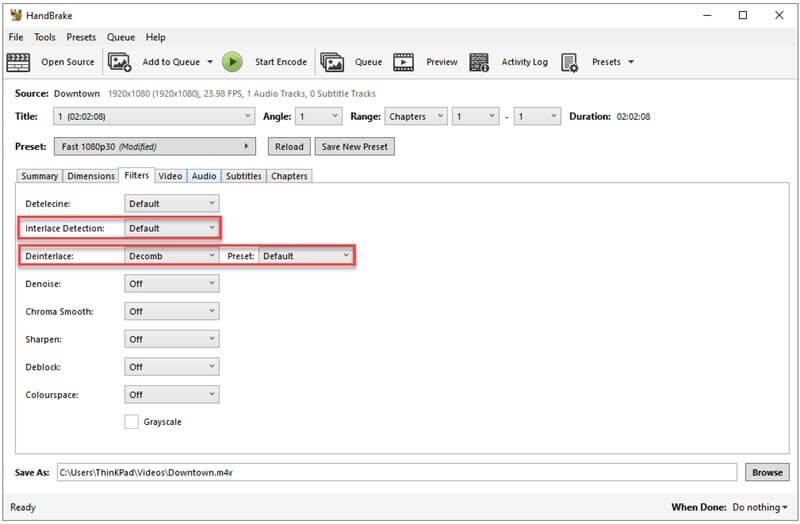The width and height of the screenshot is (800, 524).
Task: Open the Range Chapters dropdown
Action: pos(416,116)
